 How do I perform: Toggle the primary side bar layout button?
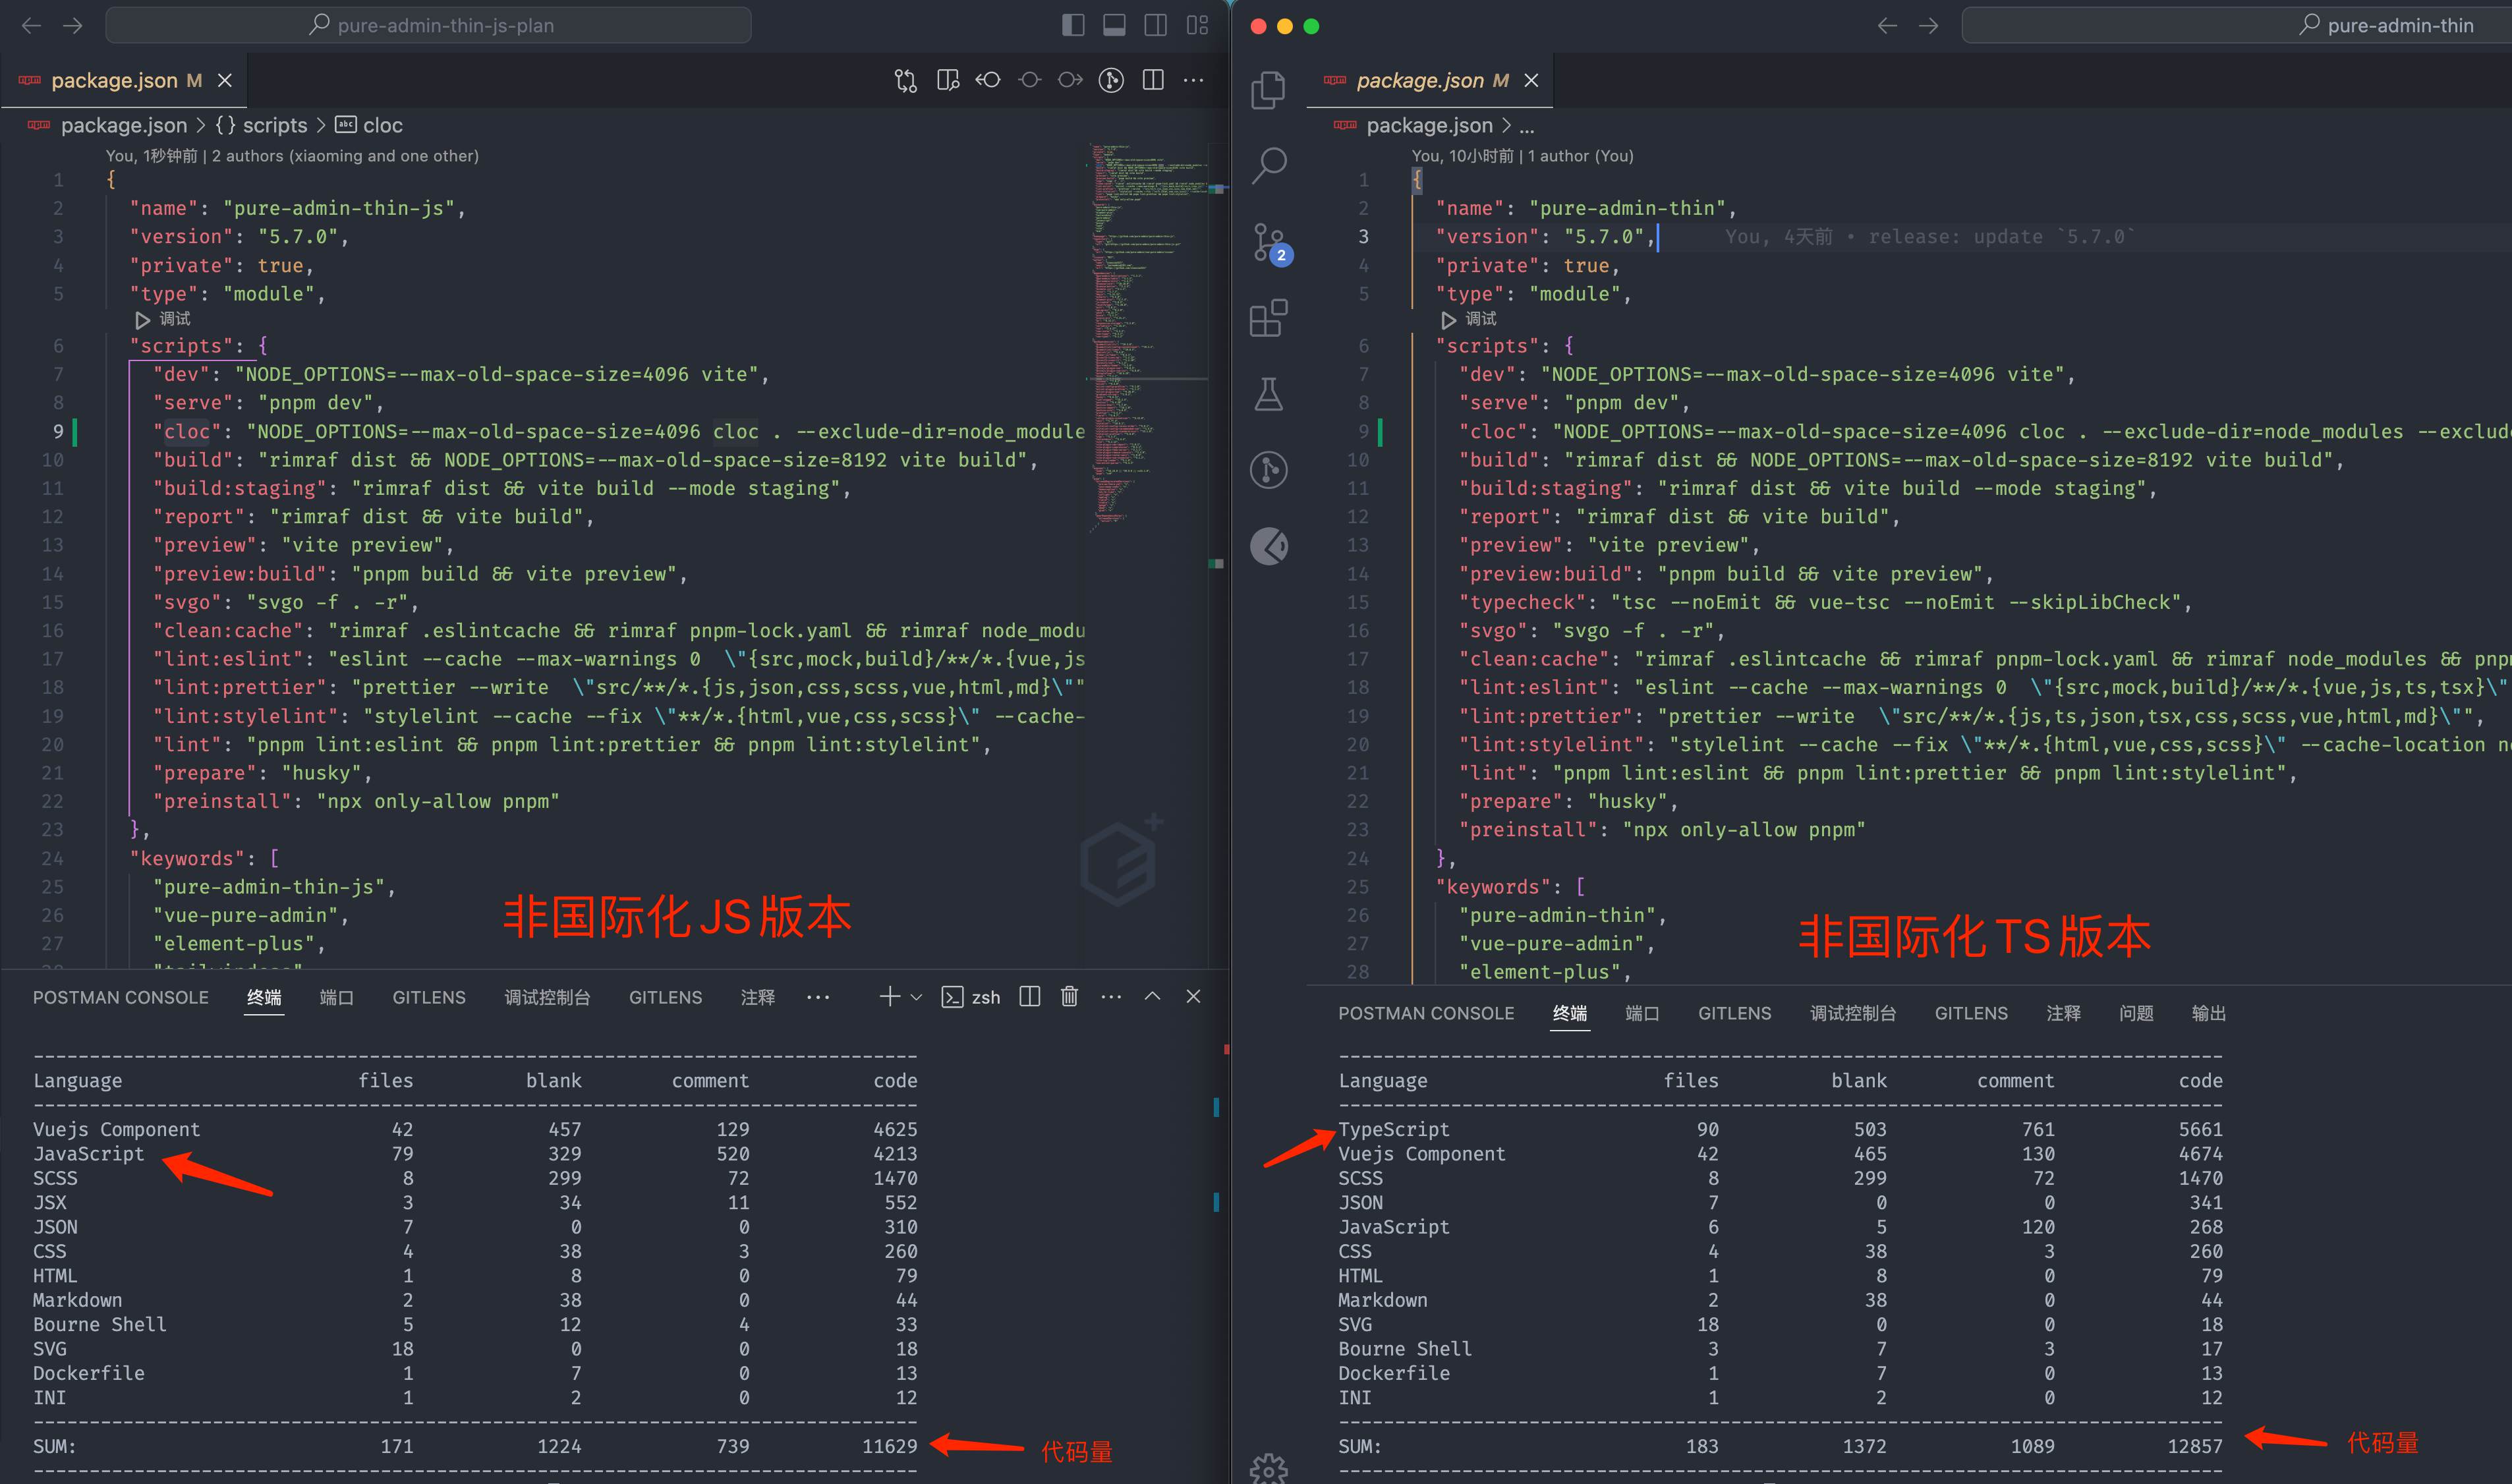tap(1073, 25)
